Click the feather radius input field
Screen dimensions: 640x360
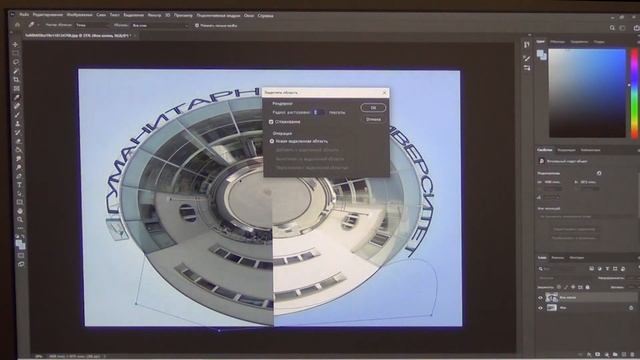[x=319, y=112]
